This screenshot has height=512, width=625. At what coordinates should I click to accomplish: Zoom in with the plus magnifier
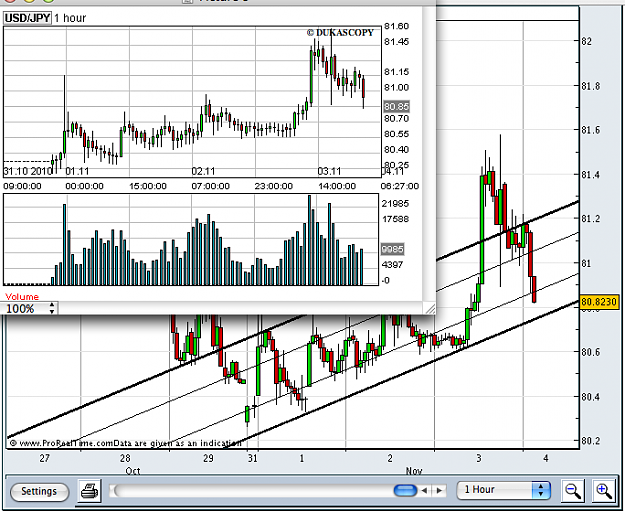603,490
